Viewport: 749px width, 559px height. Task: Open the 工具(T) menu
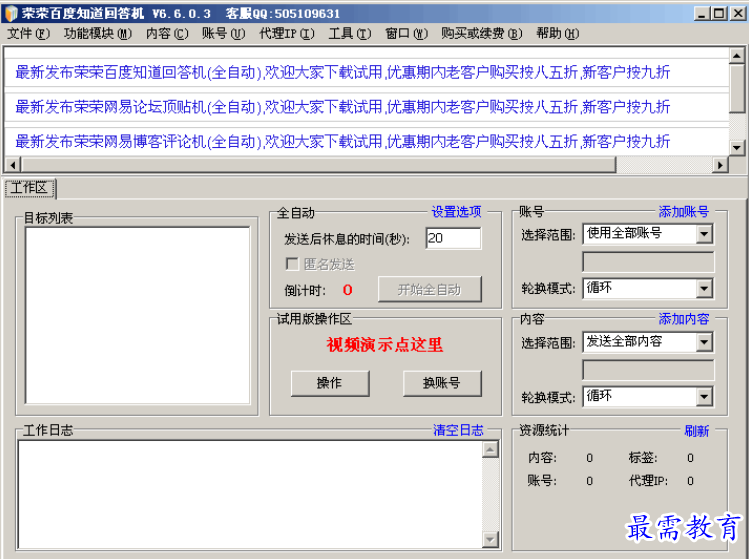pyautogui.click(x=350, y=33)
